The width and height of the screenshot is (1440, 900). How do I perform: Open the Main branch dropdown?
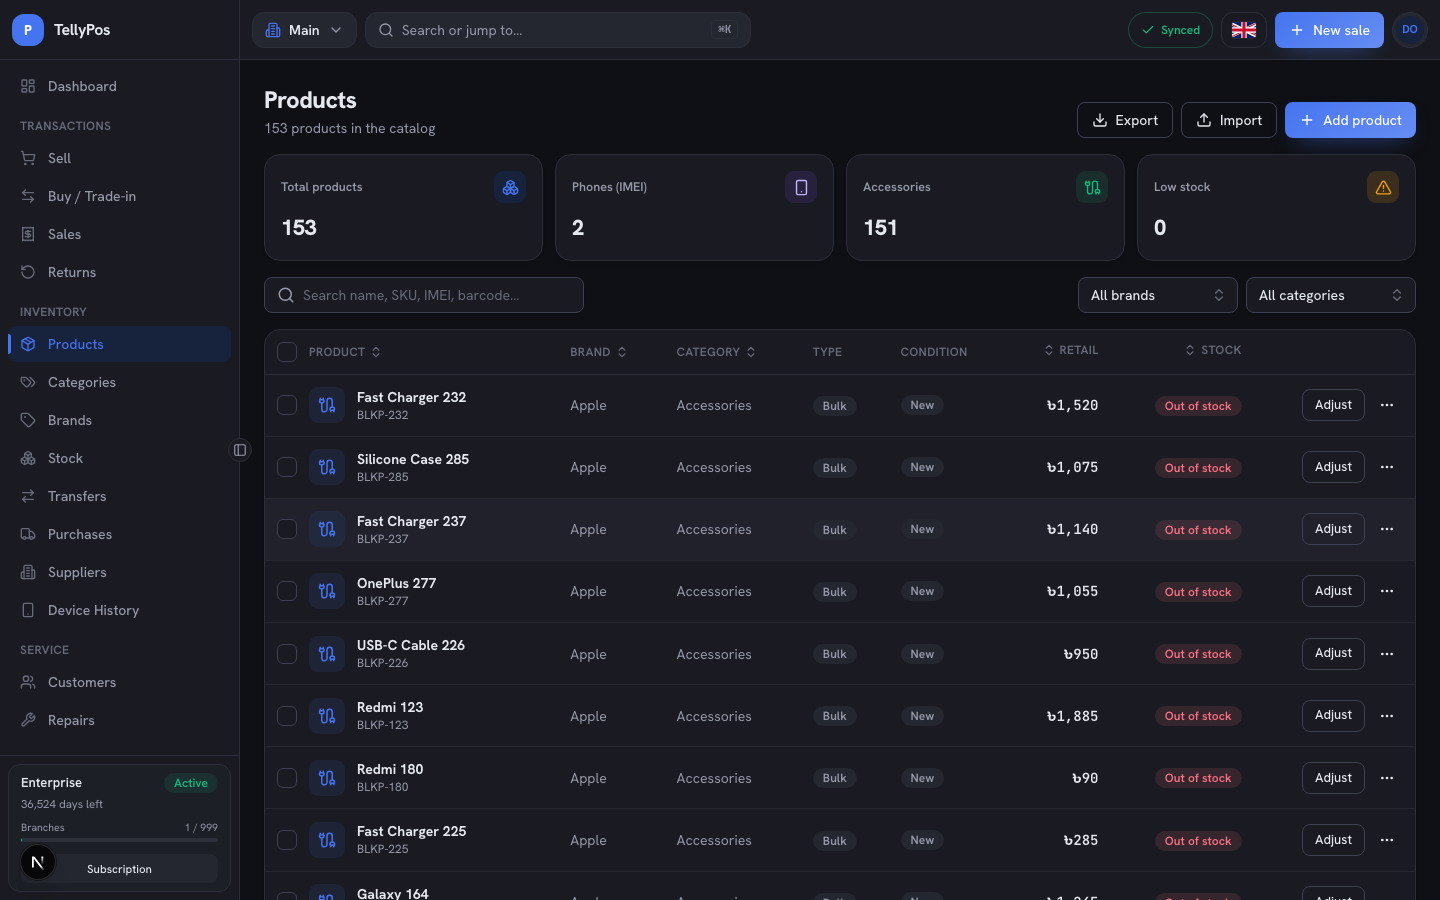tap(304, 30)
